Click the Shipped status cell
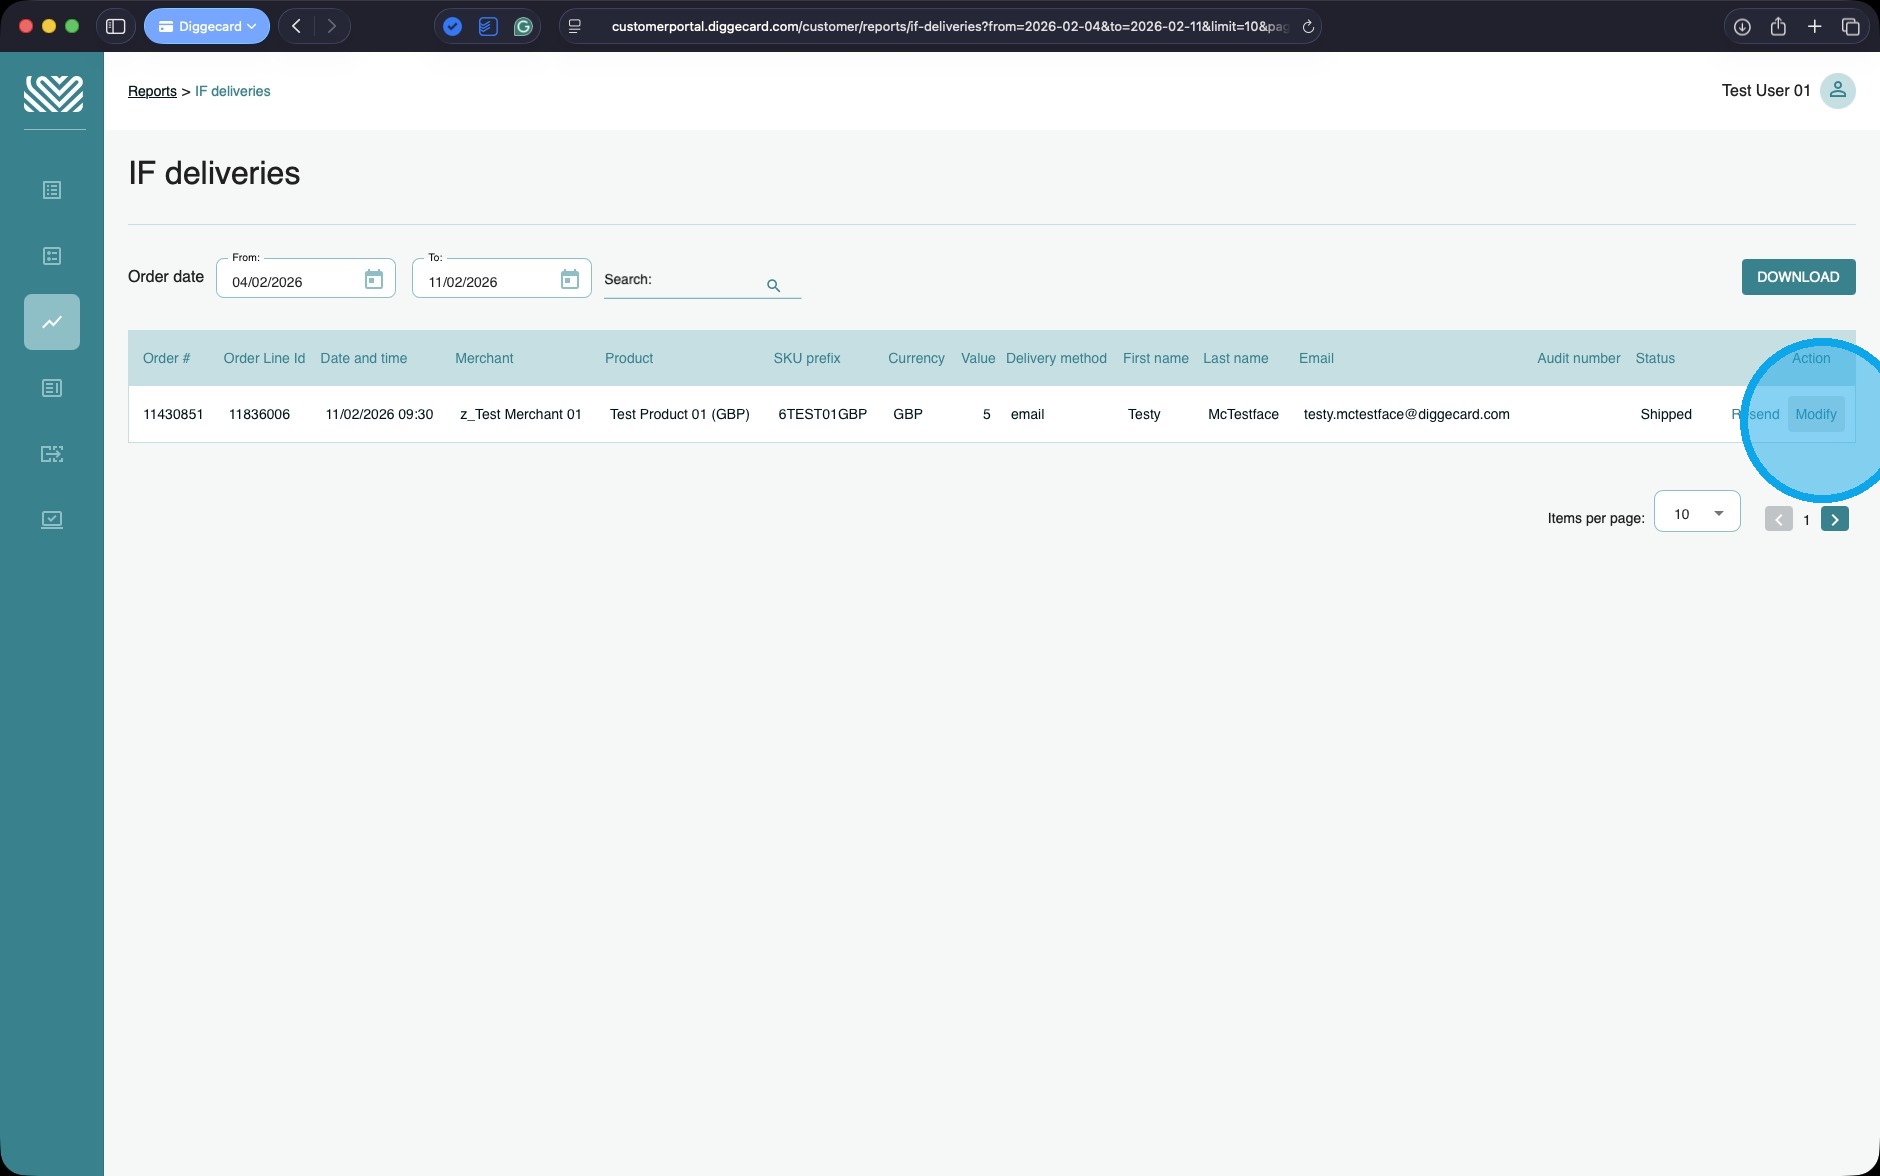 point(1666,414)
